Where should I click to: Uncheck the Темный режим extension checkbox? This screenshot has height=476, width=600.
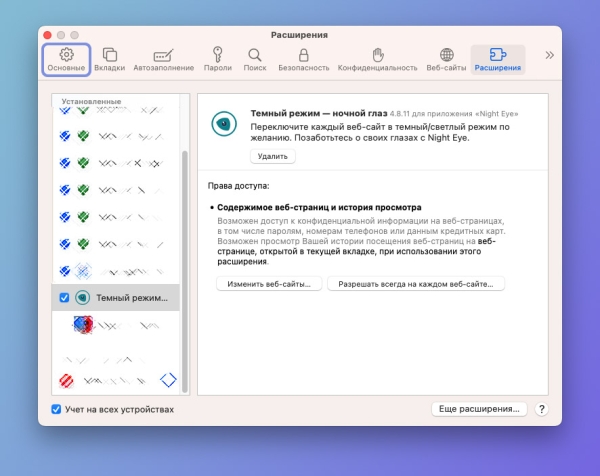(65, 298)
